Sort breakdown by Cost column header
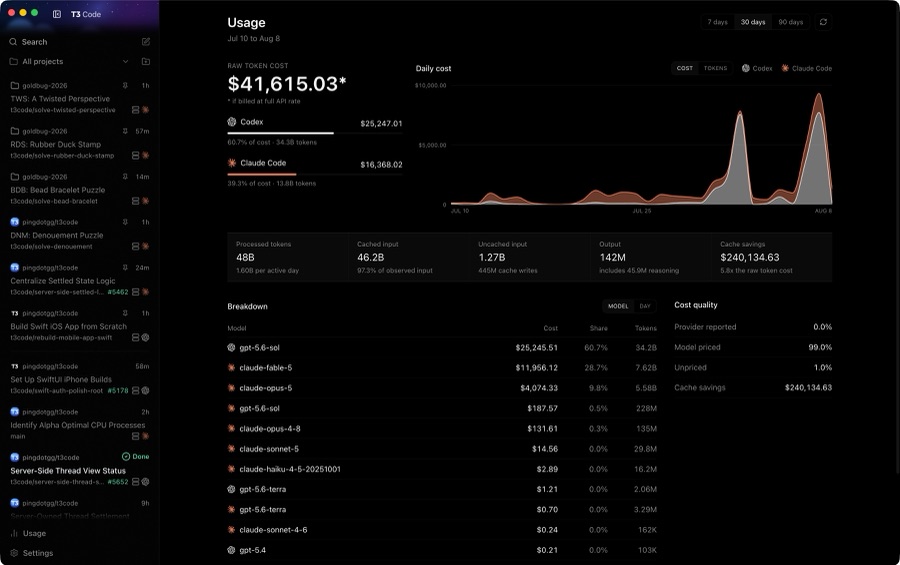 point(550,328)
